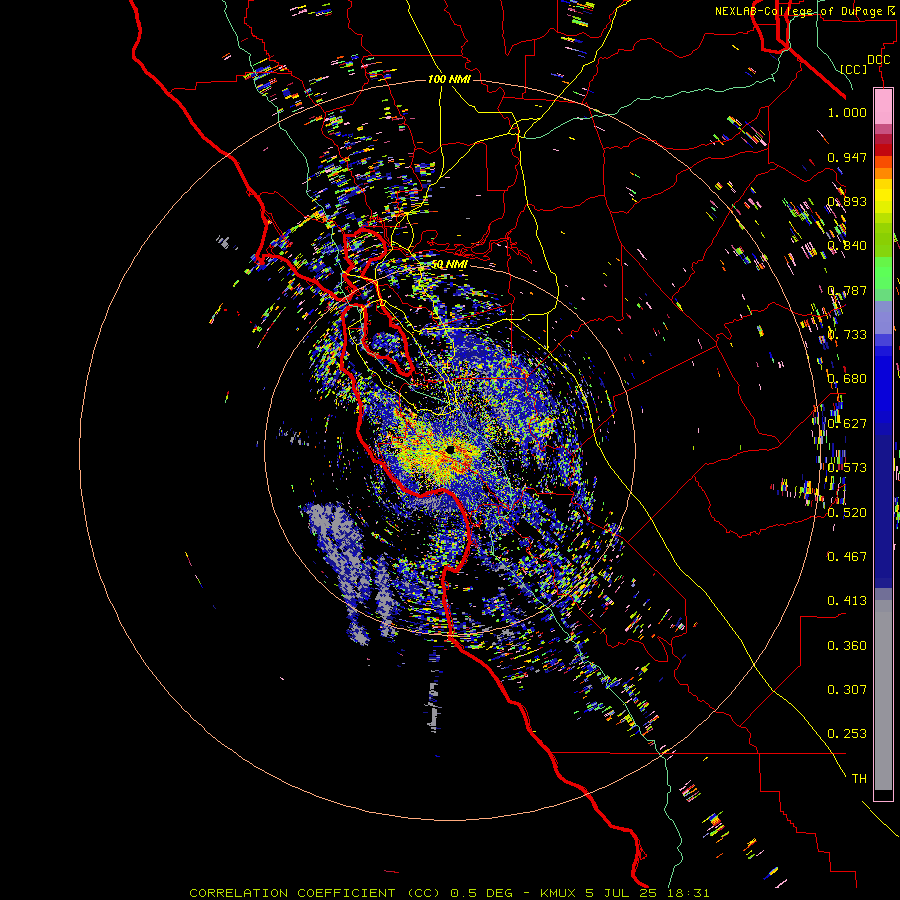The height and width of the screenshot is (900, 900).
Task: Click the gray segment of the color bar
Action: coord(883,695)
